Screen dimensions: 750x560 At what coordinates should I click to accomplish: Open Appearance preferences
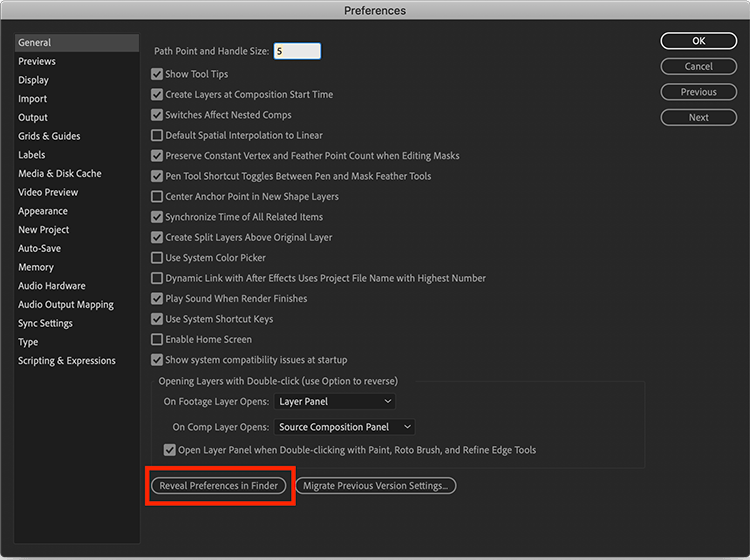point(43,211)
